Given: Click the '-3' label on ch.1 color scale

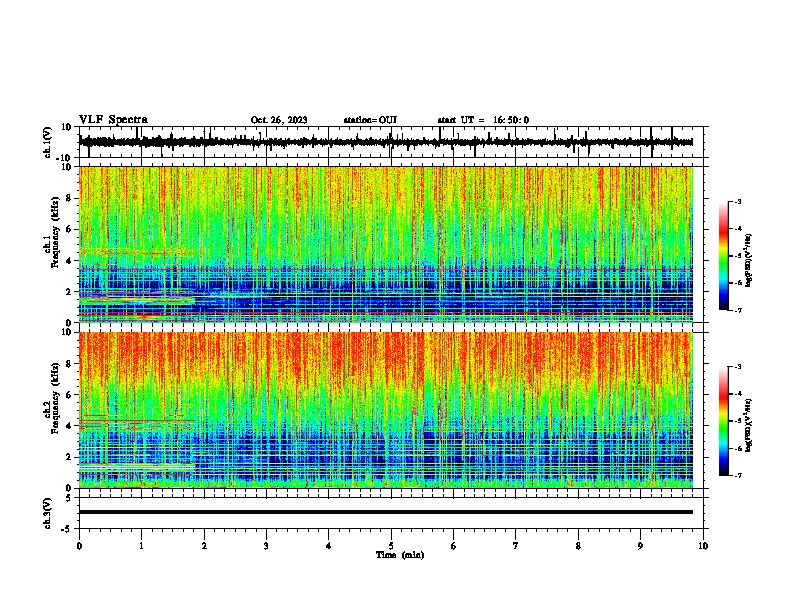Looking at the screenshot, I should (x=738, y=202).
